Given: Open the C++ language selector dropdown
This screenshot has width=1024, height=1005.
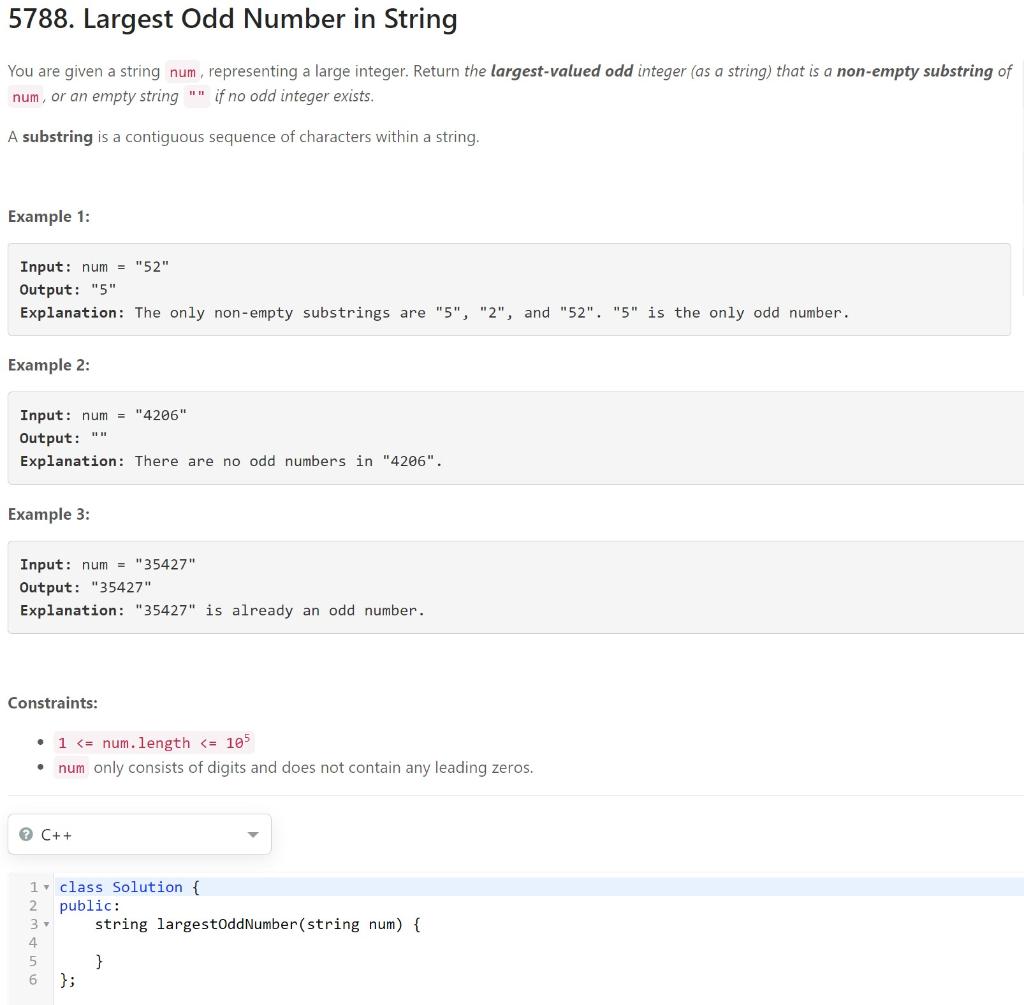Looking at the screenshot, I should click(139, 834).
